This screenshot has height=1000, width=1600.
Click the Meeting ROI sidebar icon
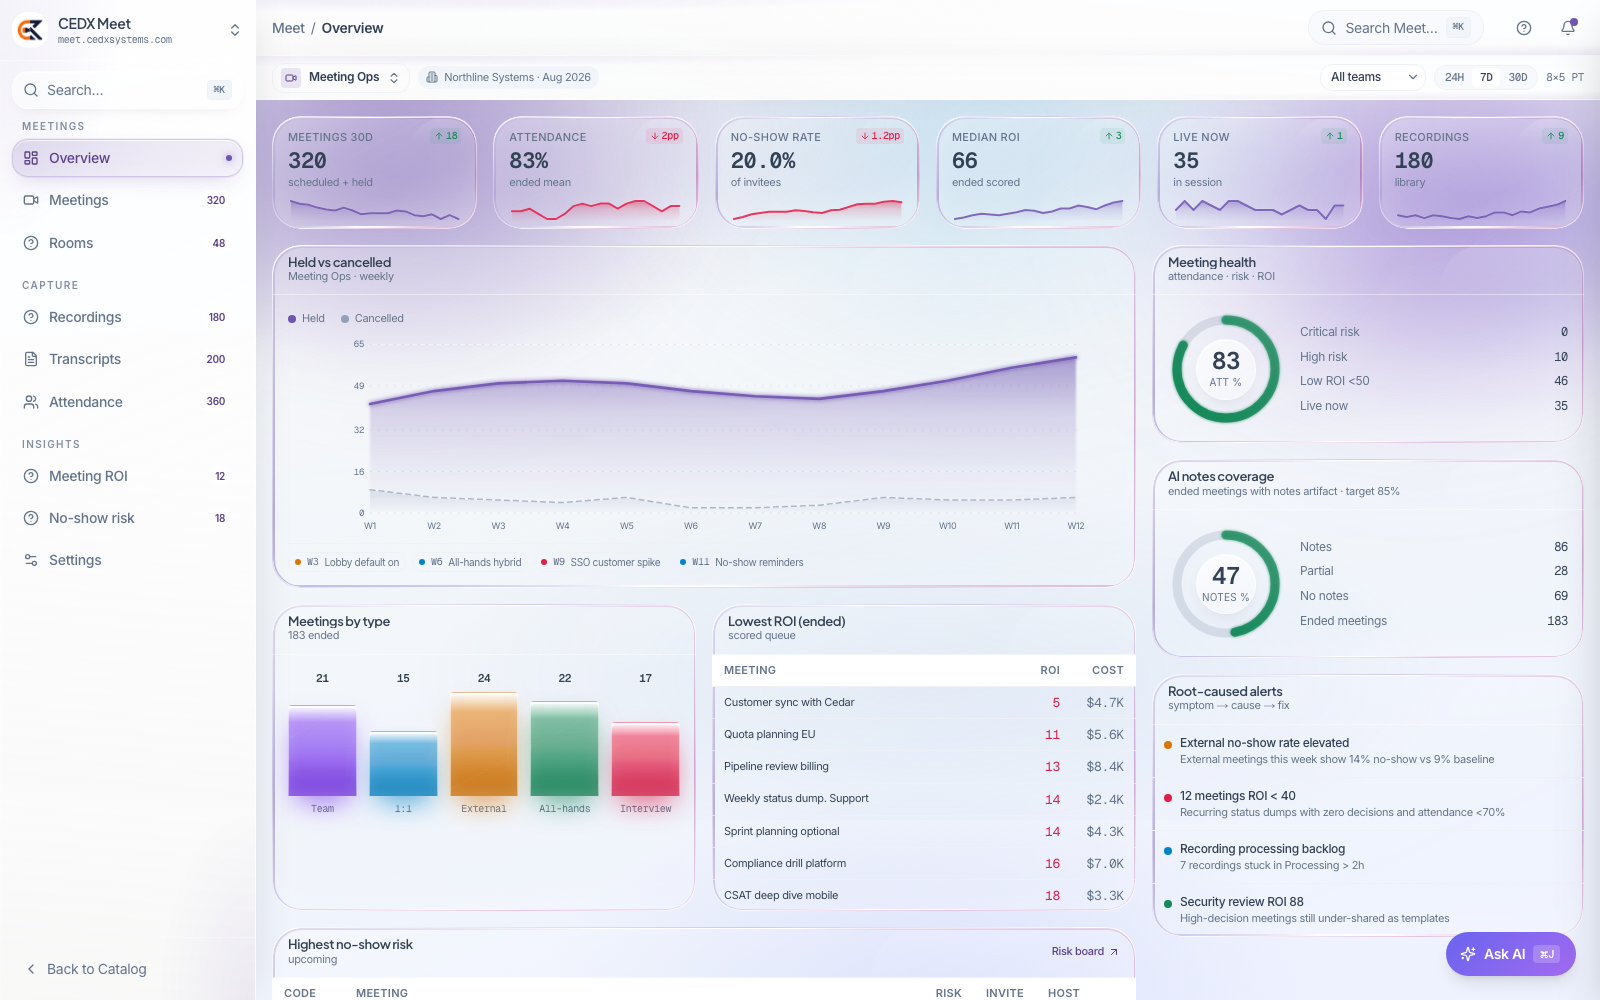pos(31,476)
